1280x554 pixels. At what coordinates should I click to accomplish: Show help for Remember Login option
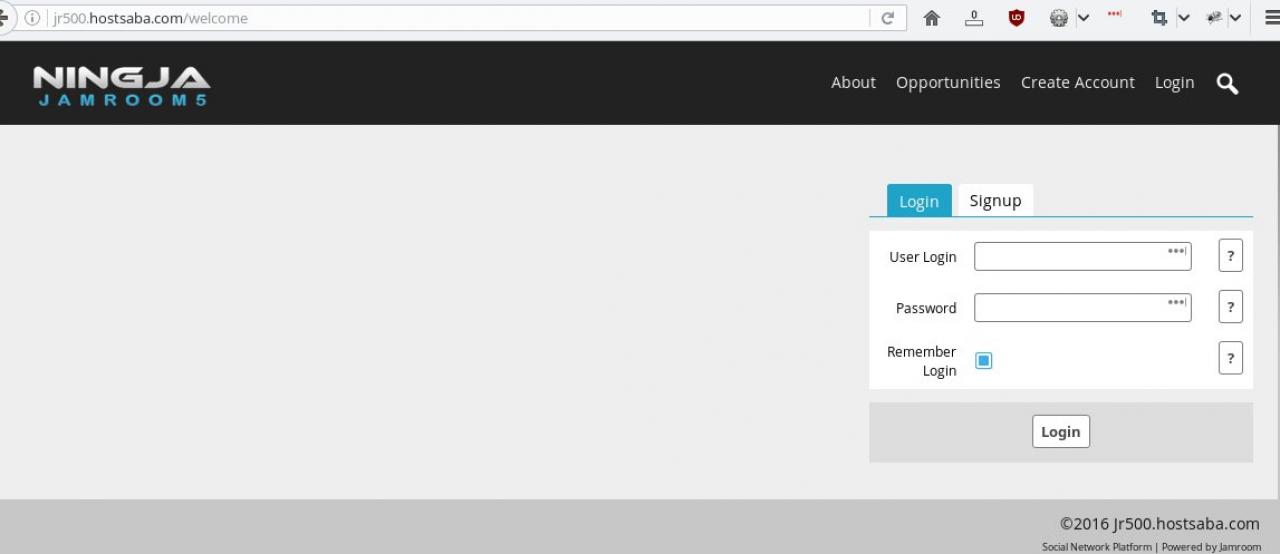pos(1230,358)
